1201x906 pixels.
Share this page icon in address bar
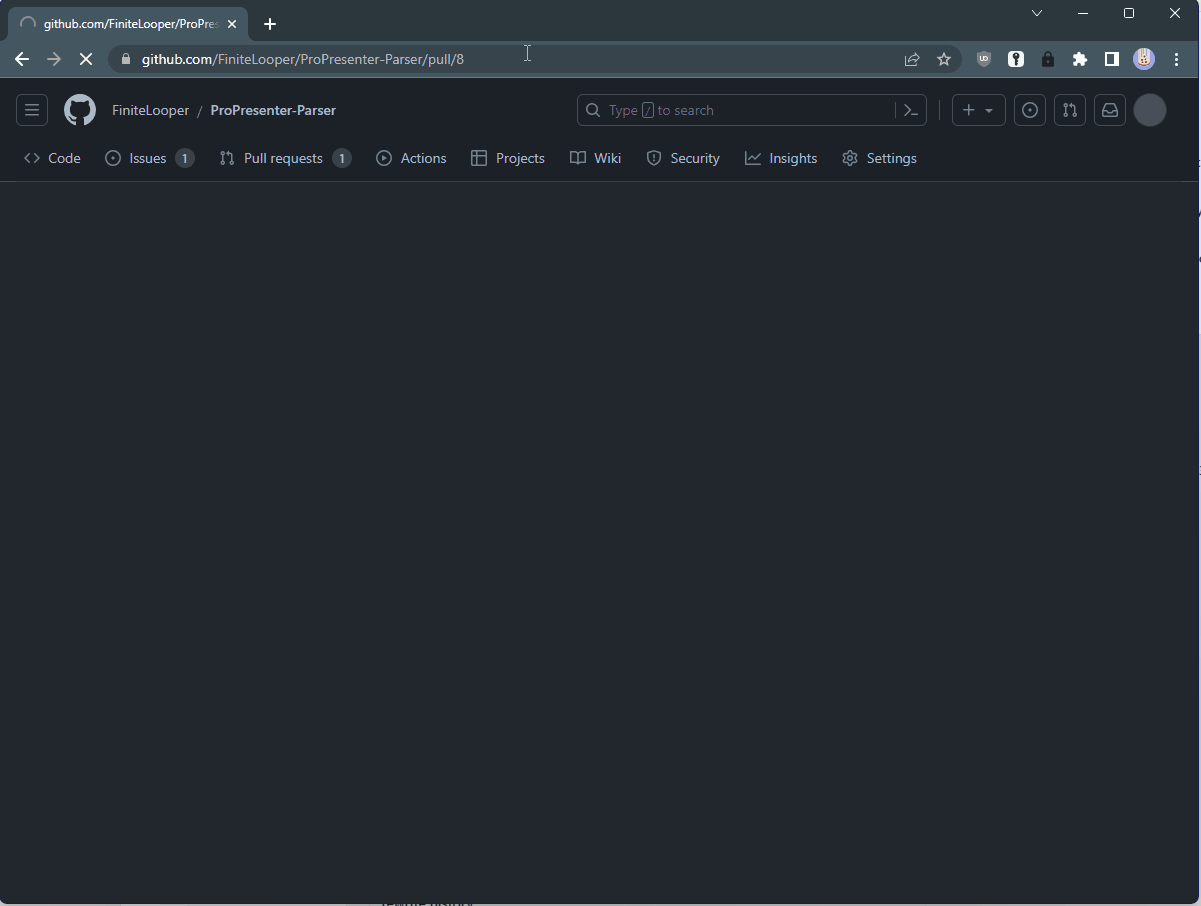point(912,59)
